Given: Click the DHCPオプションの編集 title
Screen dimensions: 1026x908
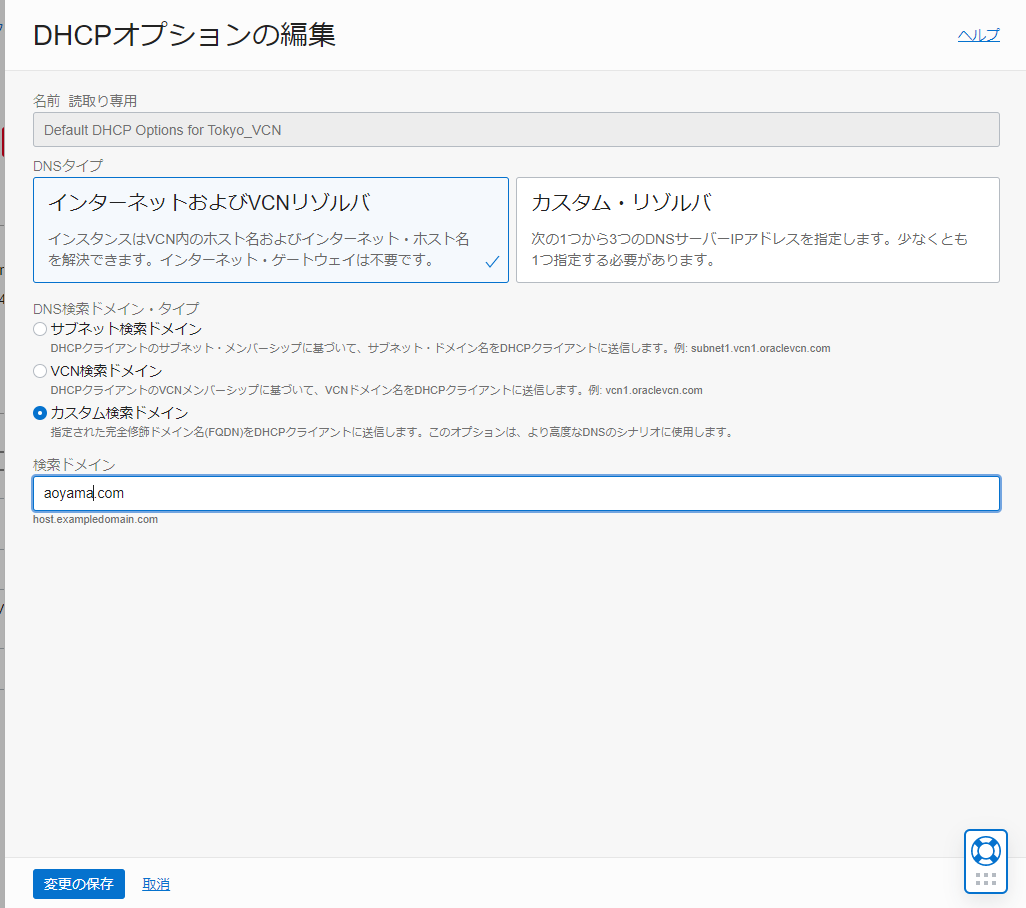Looking at the screenshot, I should (184, 33).
